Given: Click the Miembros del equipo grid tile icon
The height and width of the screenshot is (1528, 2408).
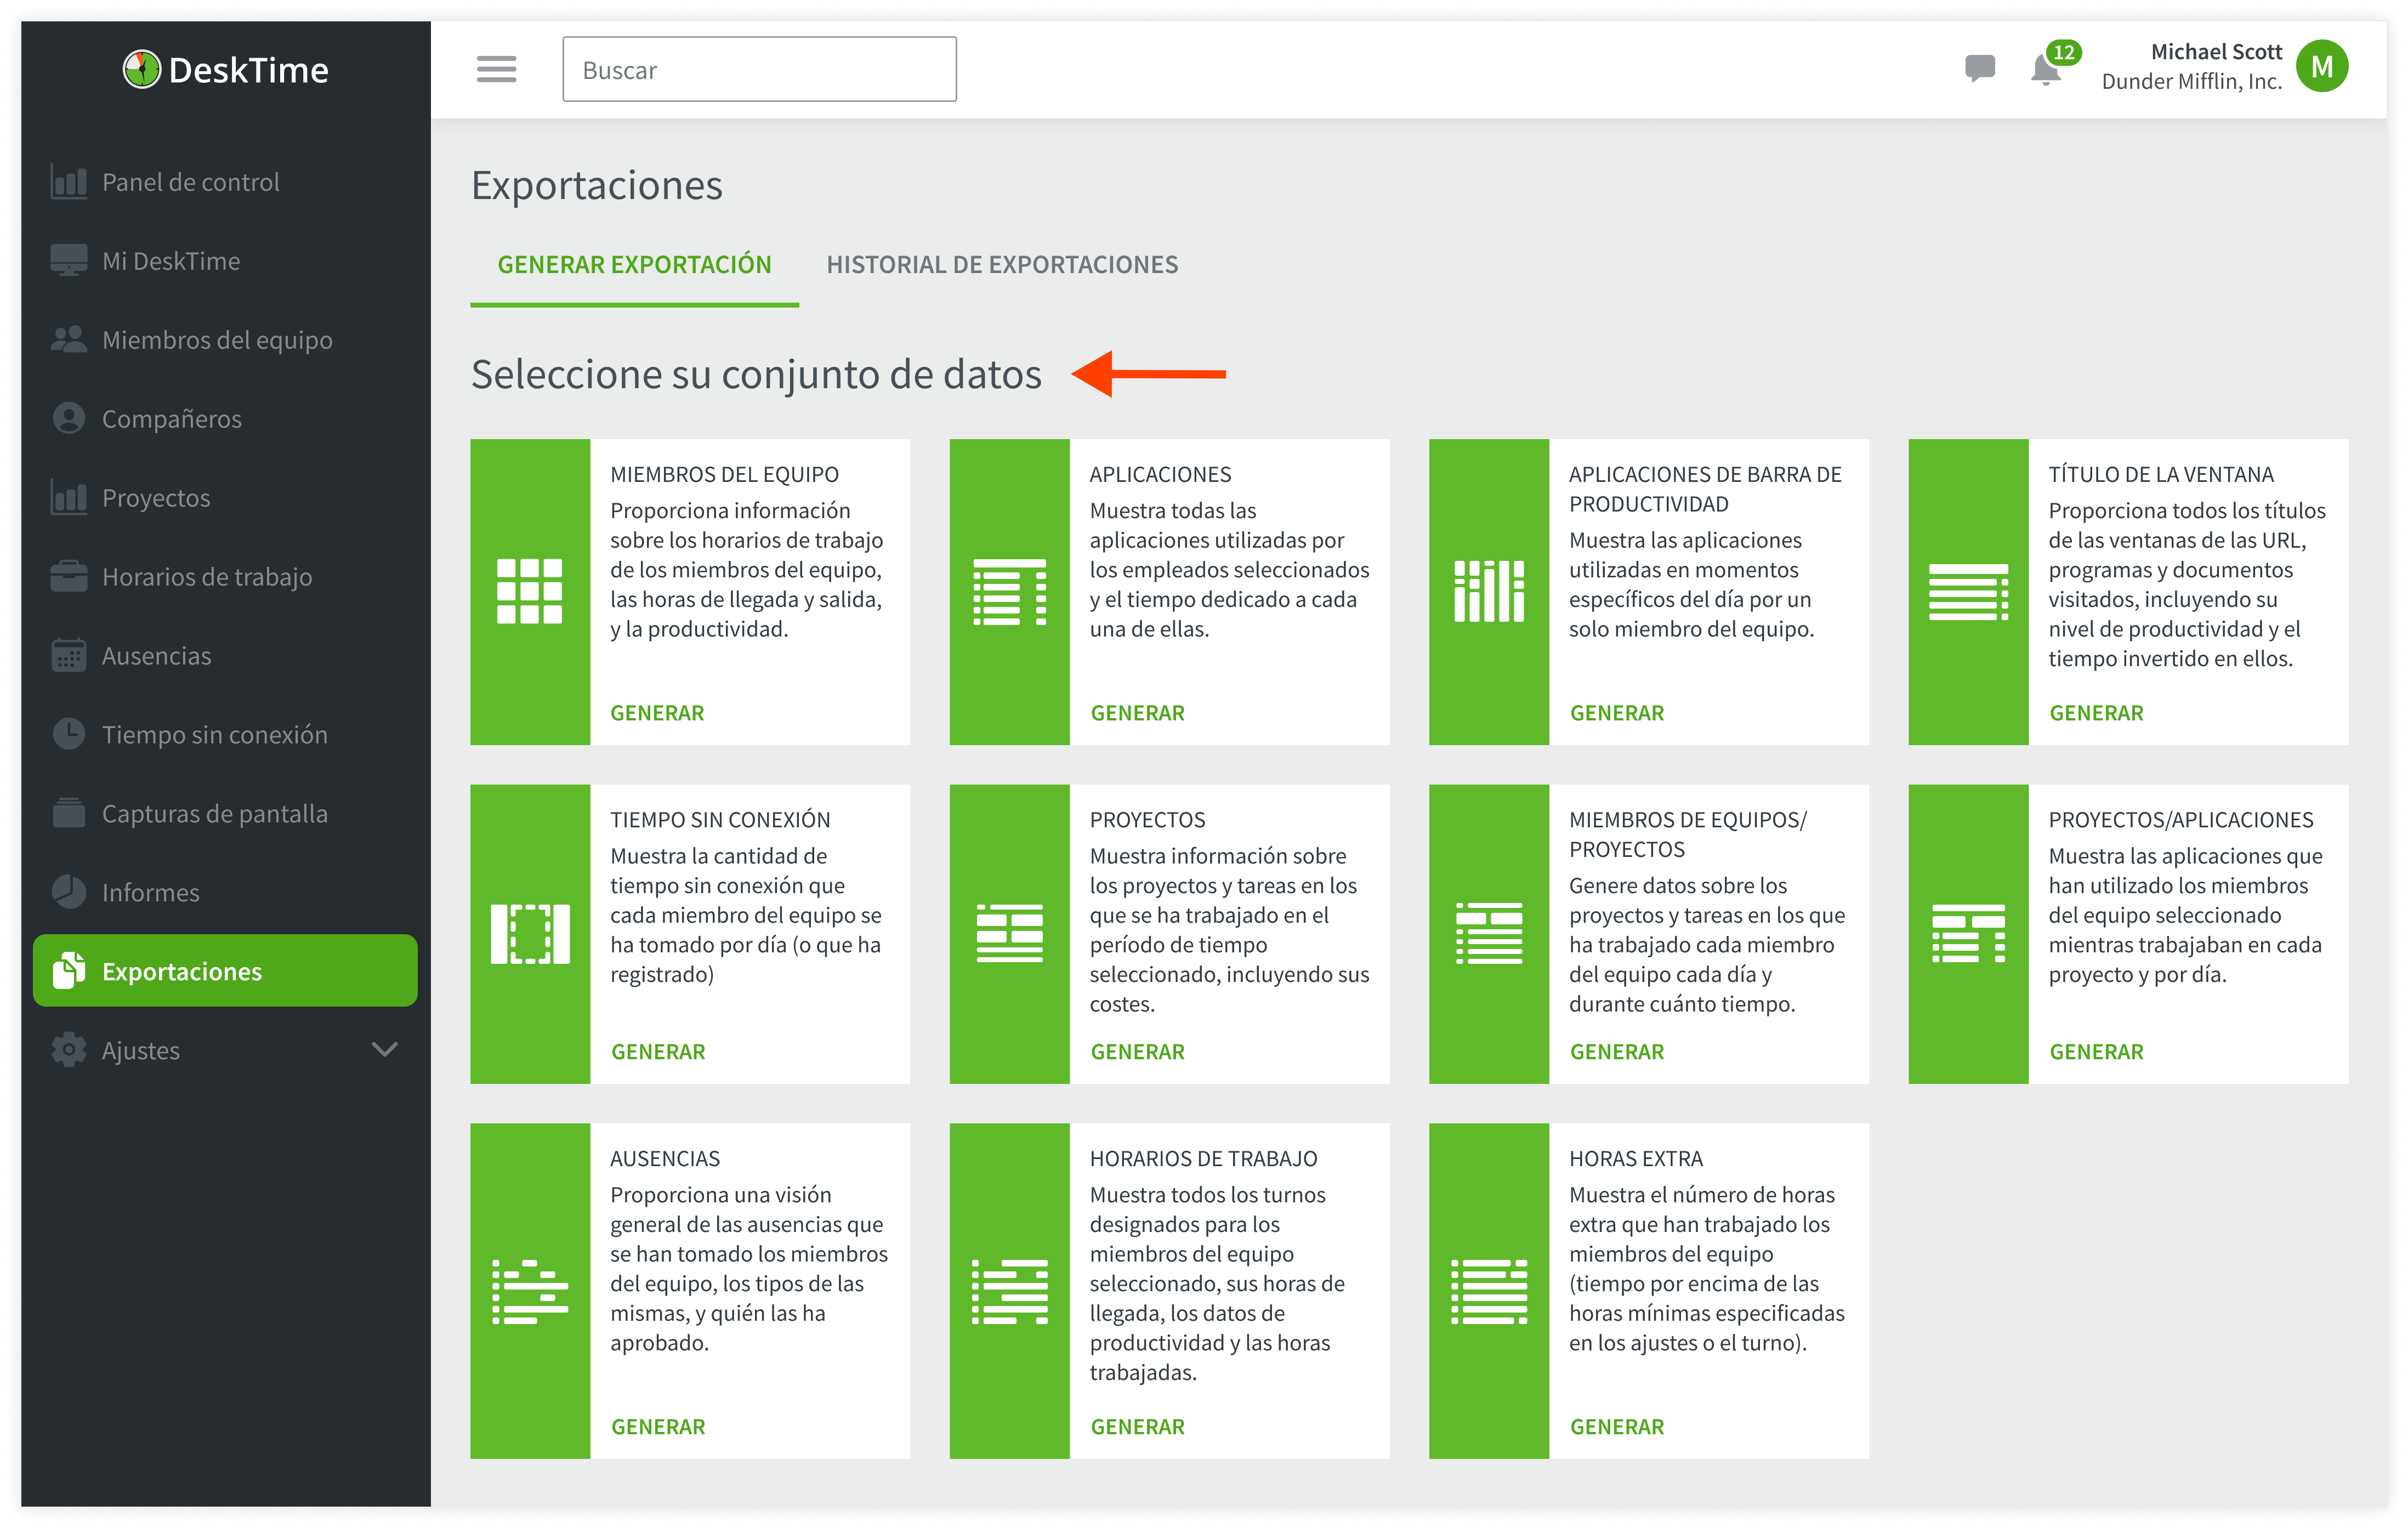Looking at the screenshot, I should click(x=530, y=591).
